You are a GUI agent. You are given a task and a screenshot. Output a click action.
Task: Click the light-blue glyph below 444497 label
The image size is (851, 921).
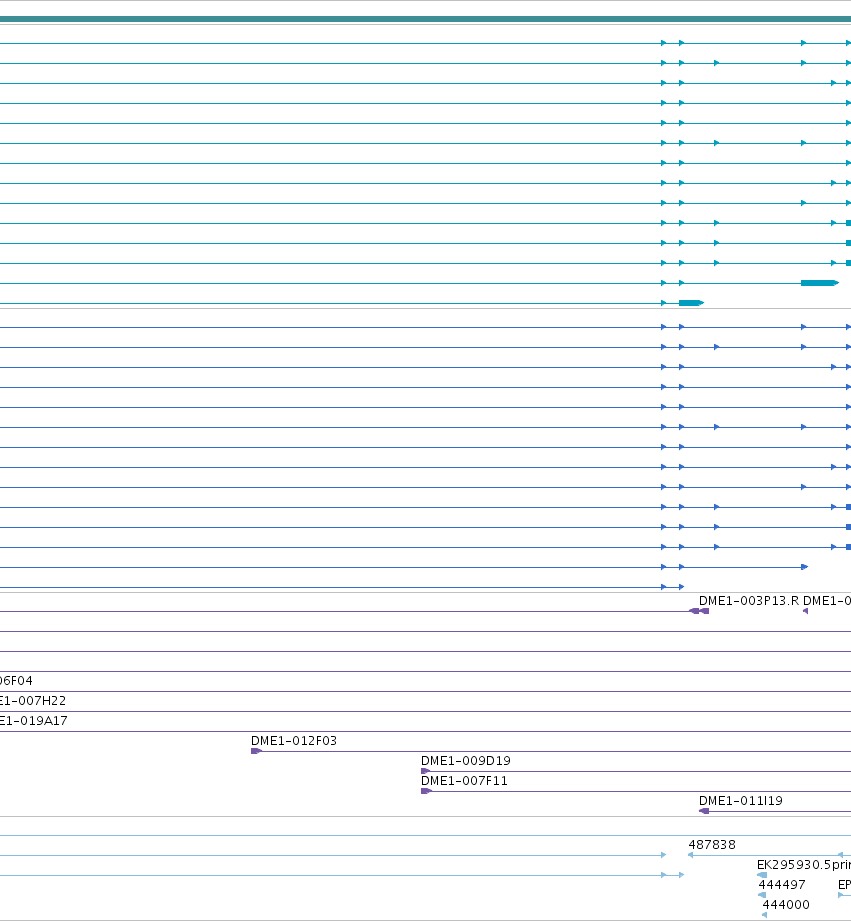pos(762,895)
